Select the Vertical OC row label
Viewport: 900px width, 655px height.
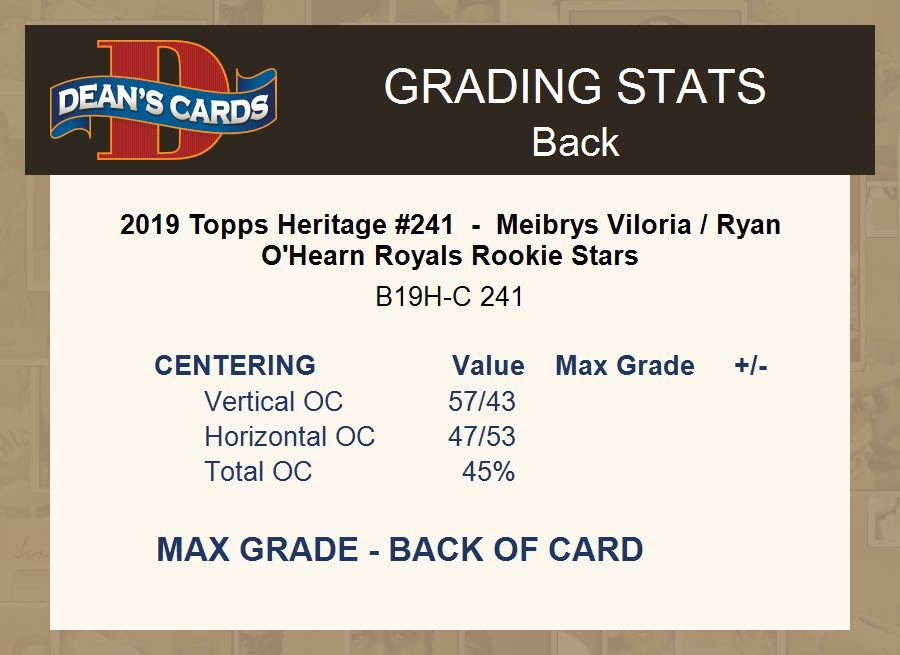coord(273,401)
